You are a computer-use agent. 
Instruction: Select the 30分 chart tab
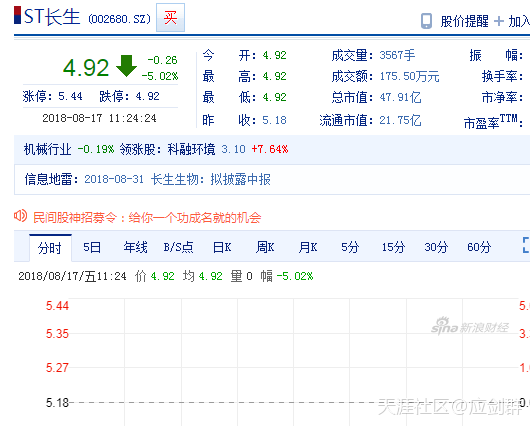436,247
